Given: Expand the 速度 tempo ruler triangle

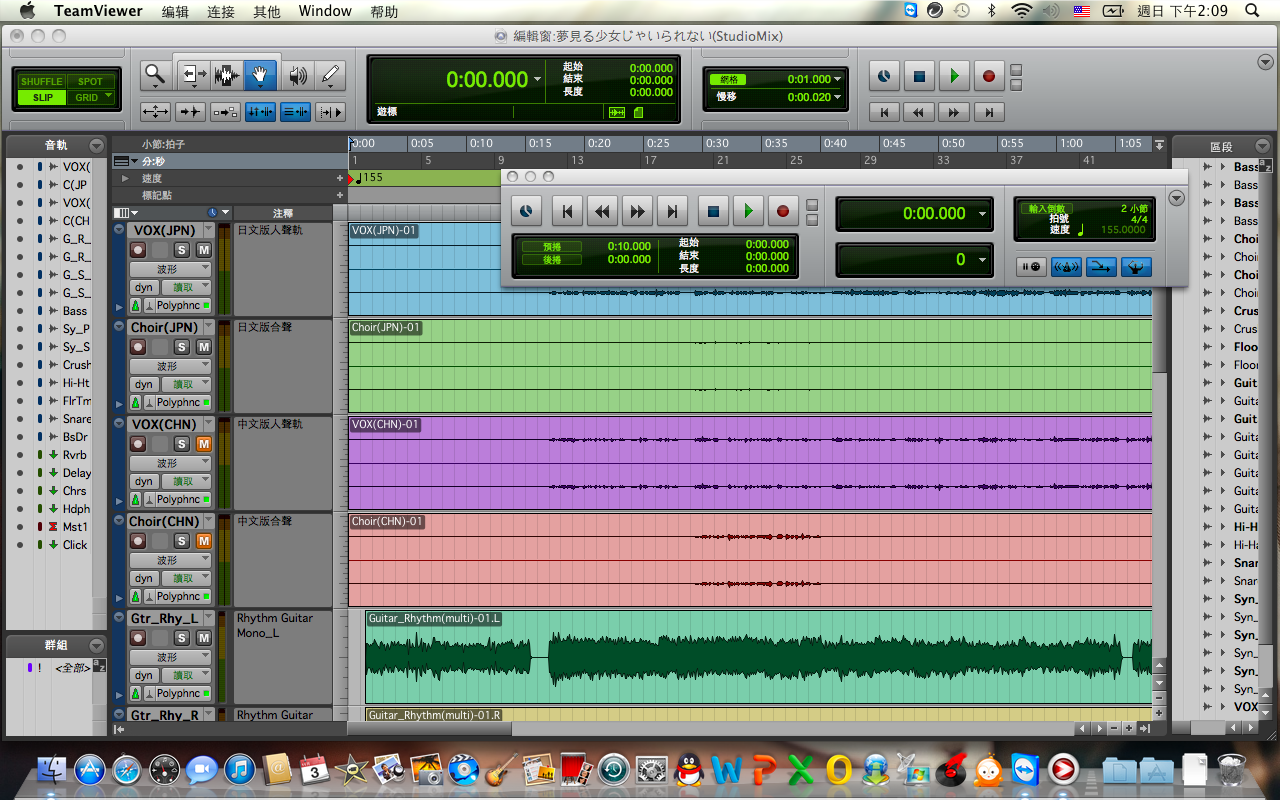Looking at the screenshot, I should click(125, 178).
